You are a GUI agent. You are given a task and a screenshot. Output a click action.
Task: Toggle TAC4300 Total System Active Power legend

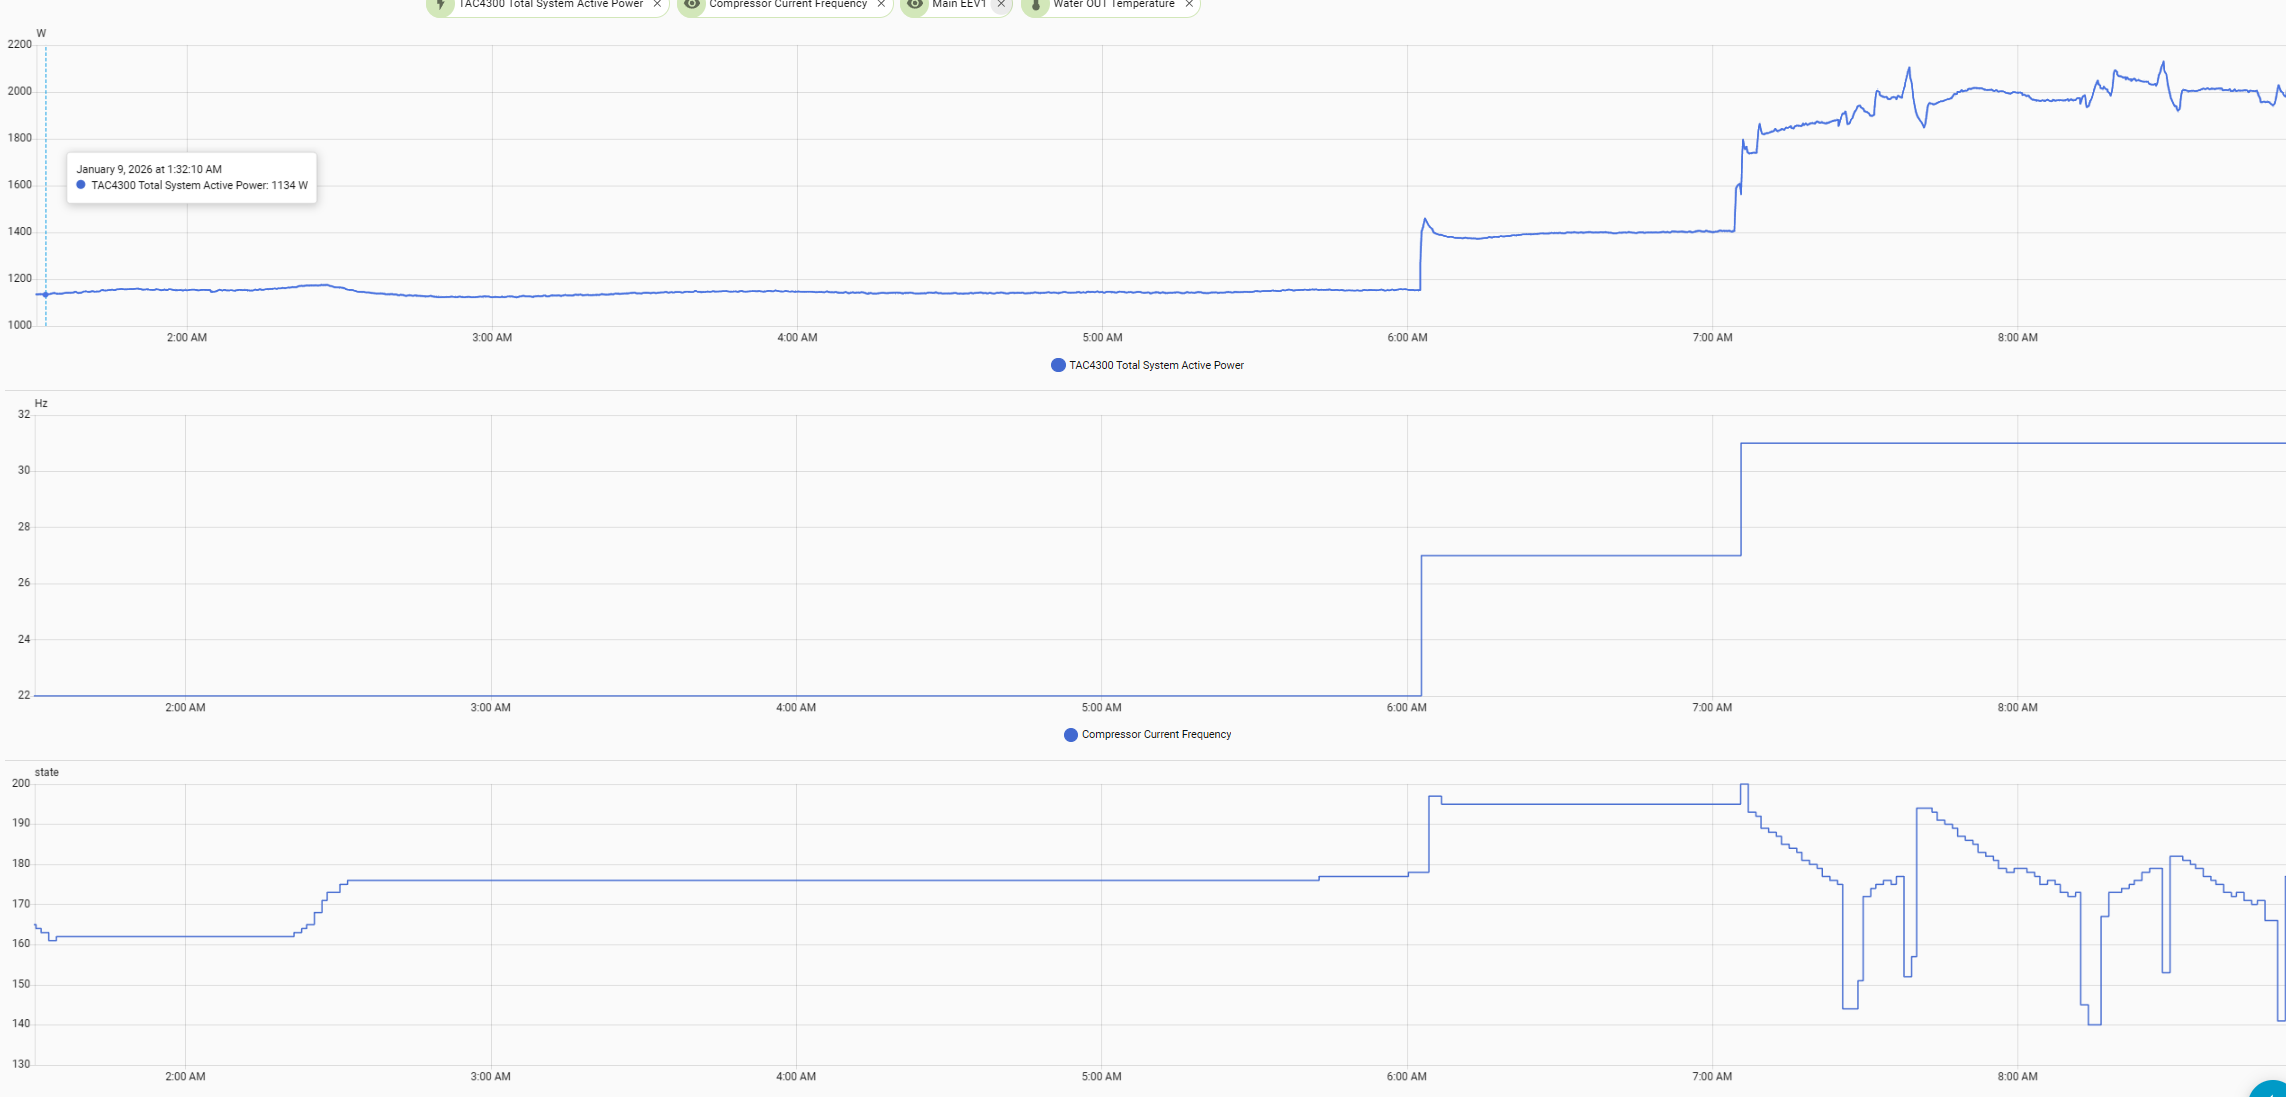pyautogui.click(x=1156, y=365)
